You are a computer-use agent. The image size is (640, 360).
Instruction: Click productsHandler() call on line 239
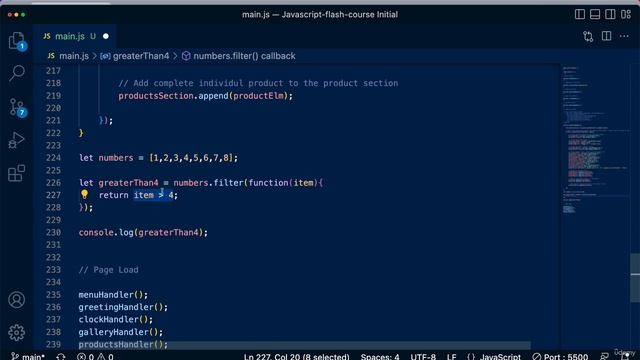point(123,344)
